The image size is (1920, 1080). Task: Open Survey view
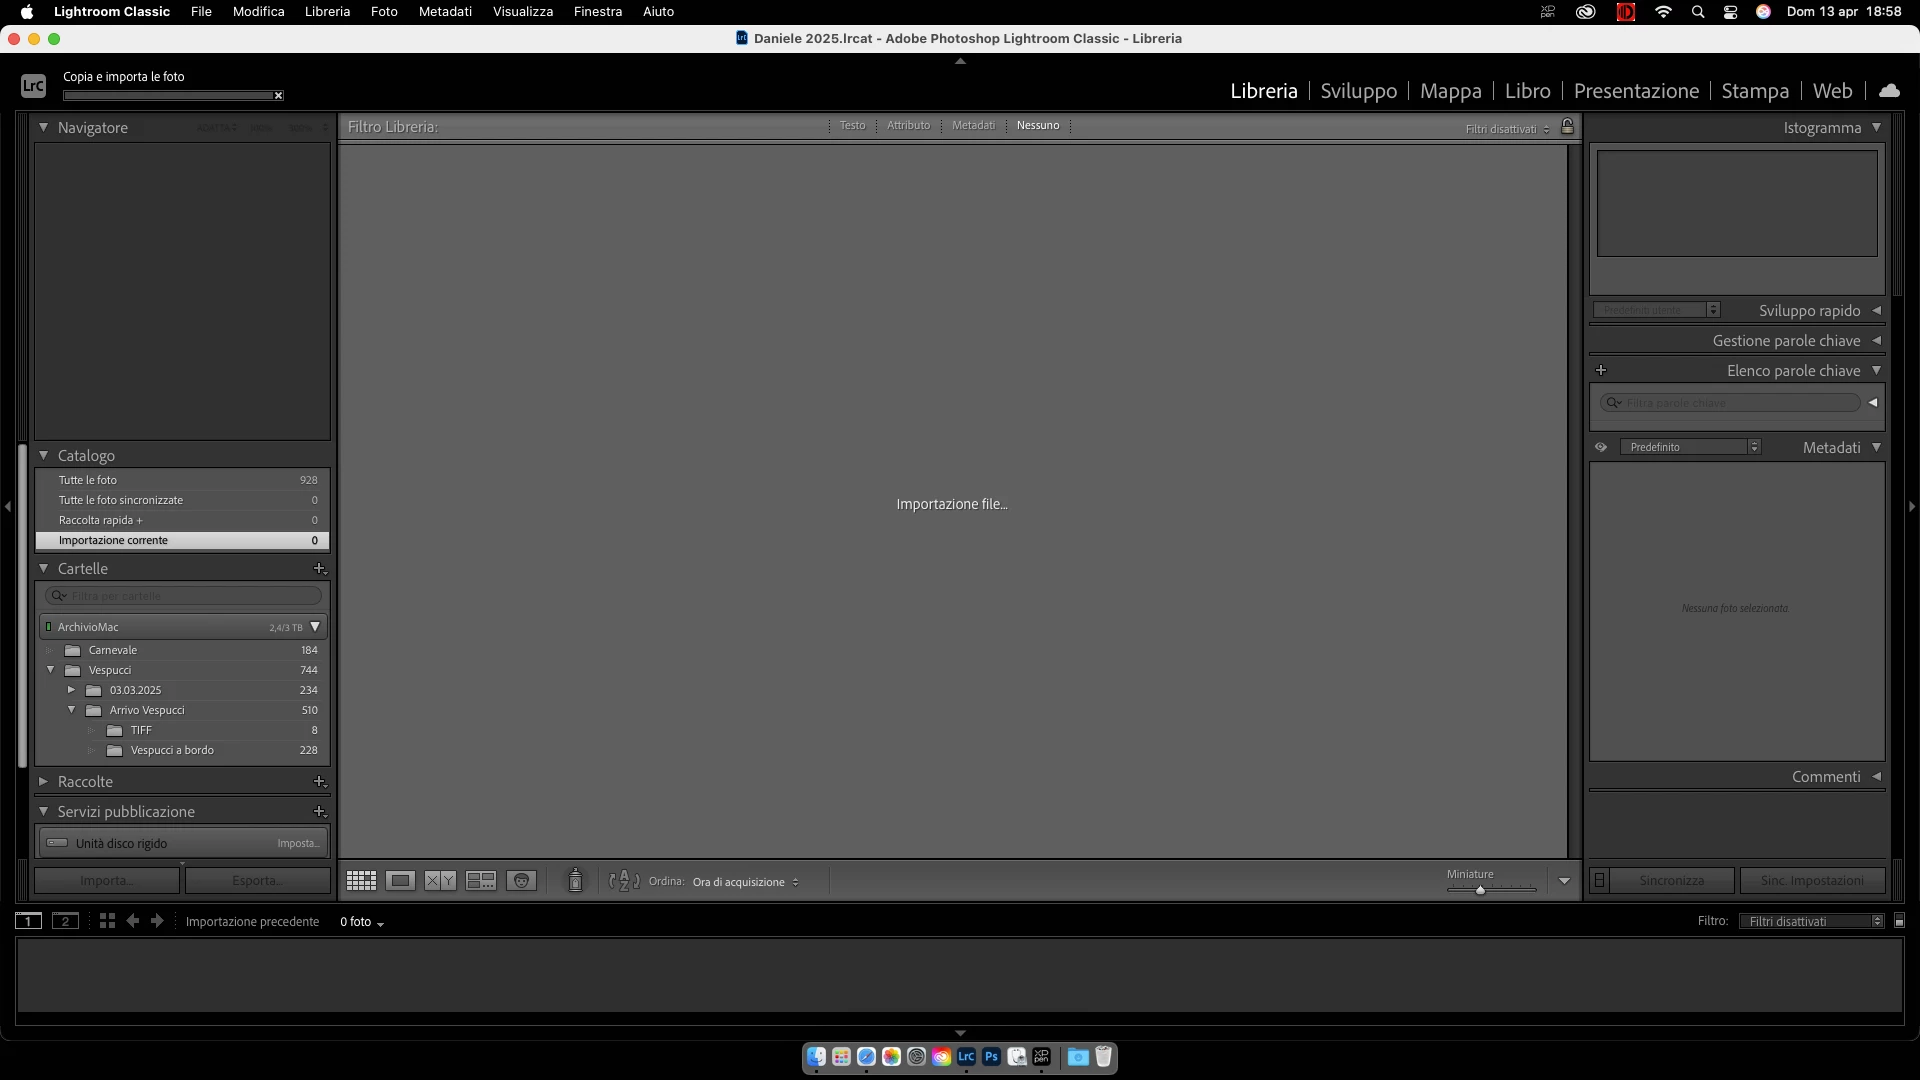pos(481,881)
